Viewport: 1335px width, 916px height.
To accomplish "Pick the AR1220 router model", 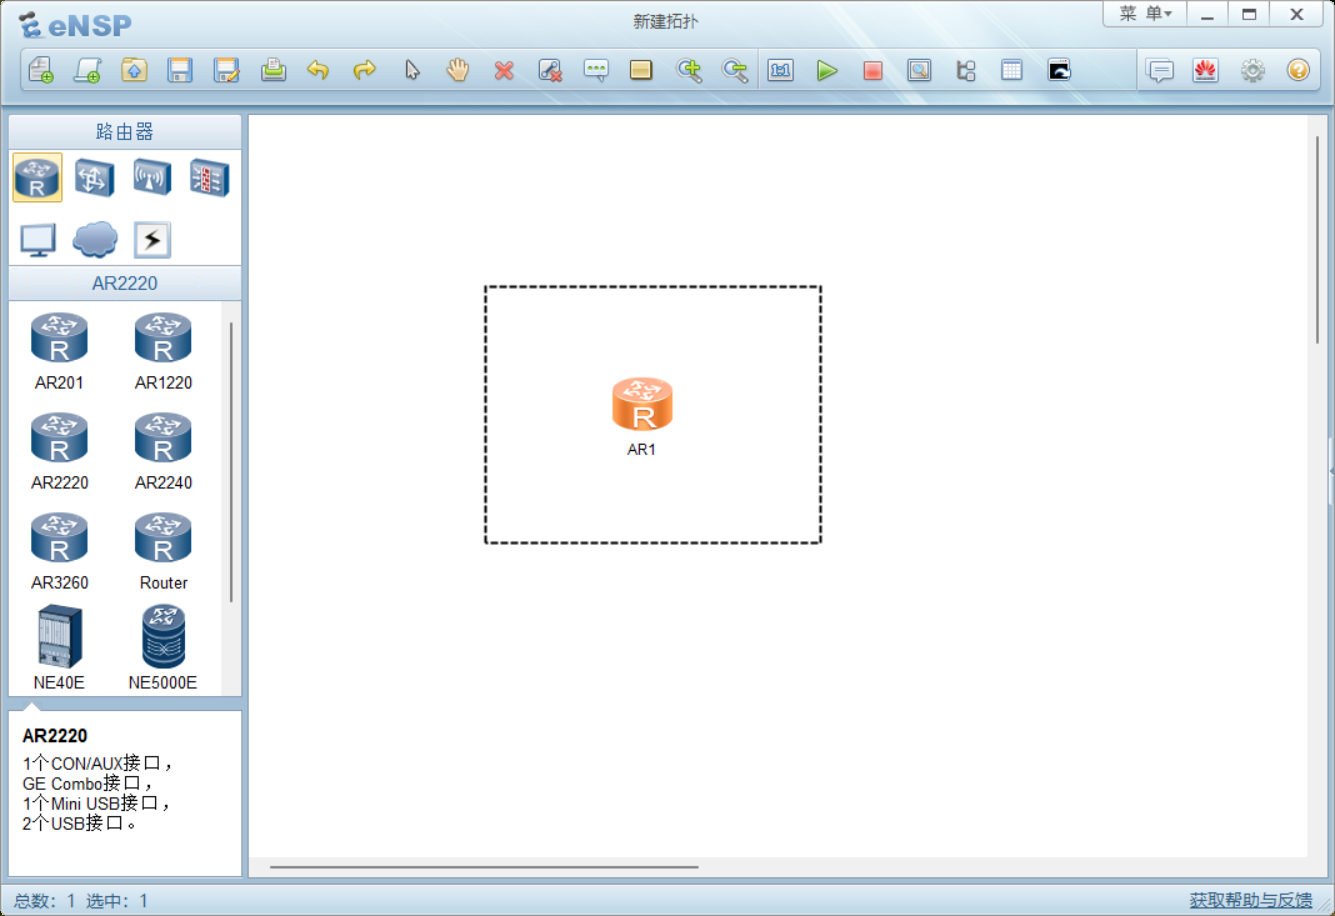I will coord(163,351).
